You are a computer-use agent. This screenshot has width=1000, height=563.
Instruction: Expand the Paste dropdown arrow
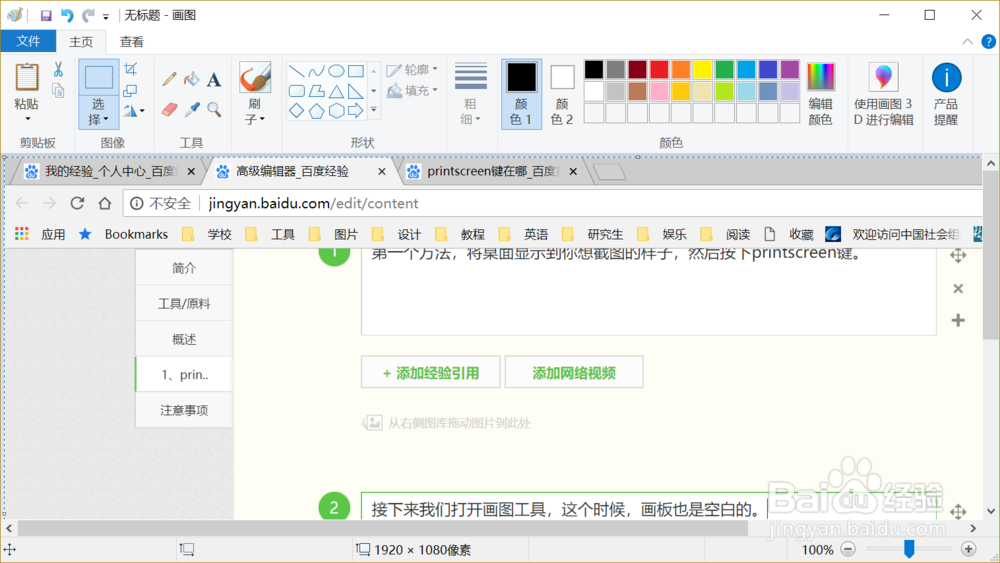[x=27, y=119]
